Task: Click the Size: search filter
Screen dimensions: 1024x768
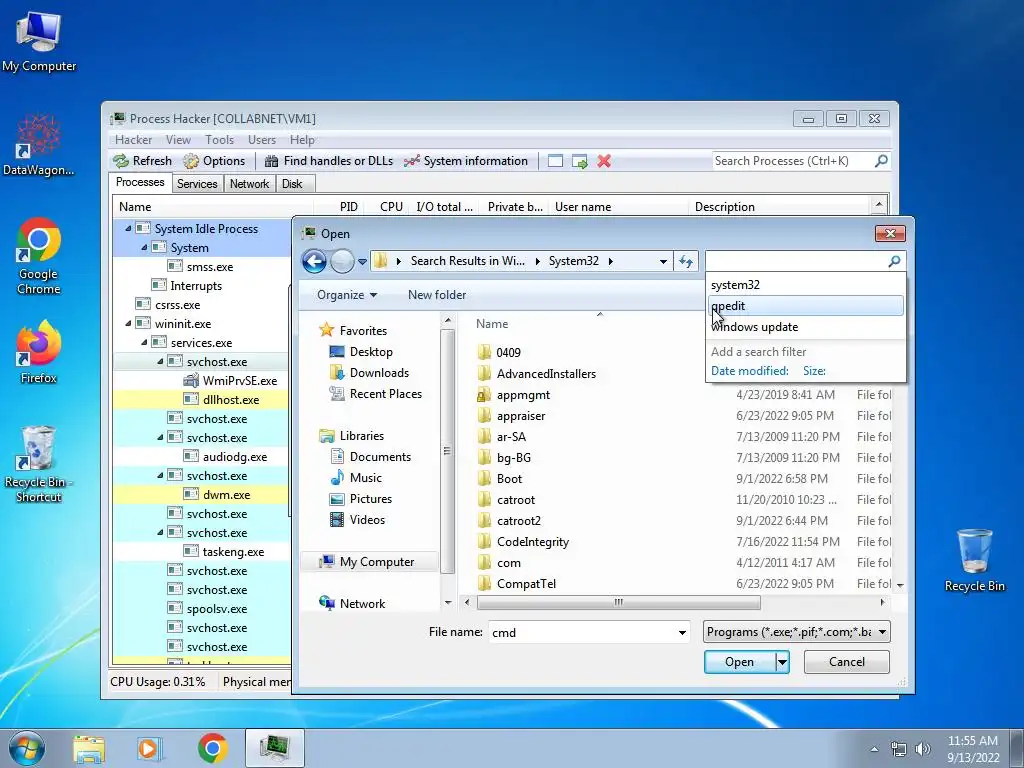Action: click(814, 371)
